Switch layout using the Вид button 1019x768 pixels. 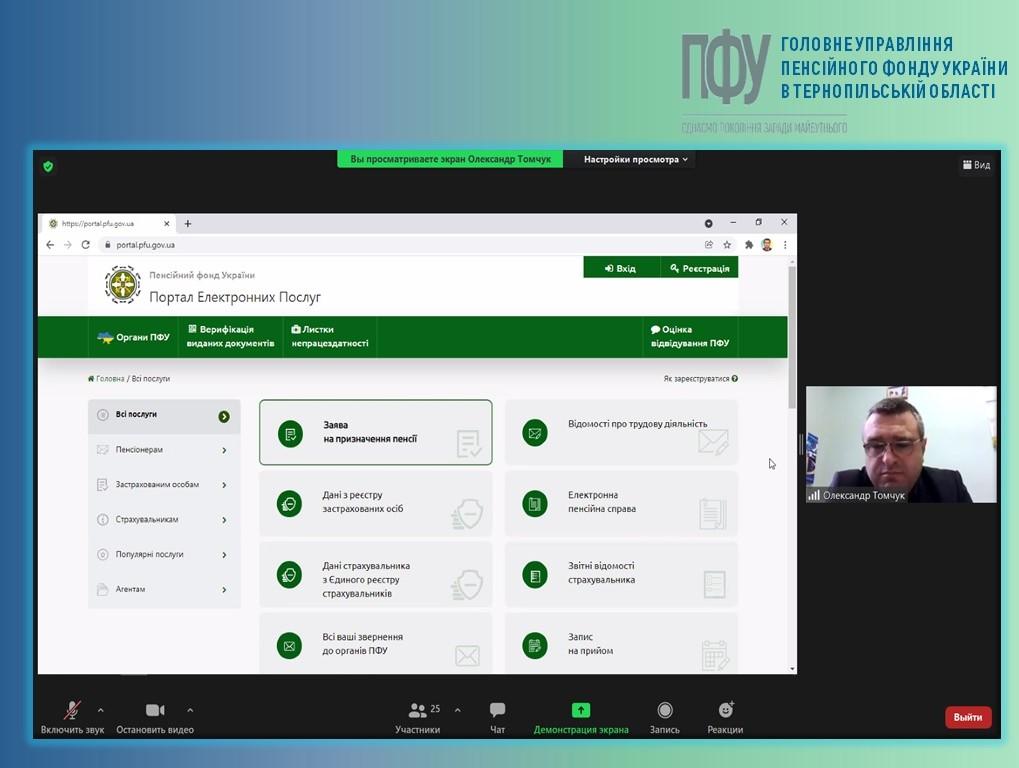(x=976, y=165)
